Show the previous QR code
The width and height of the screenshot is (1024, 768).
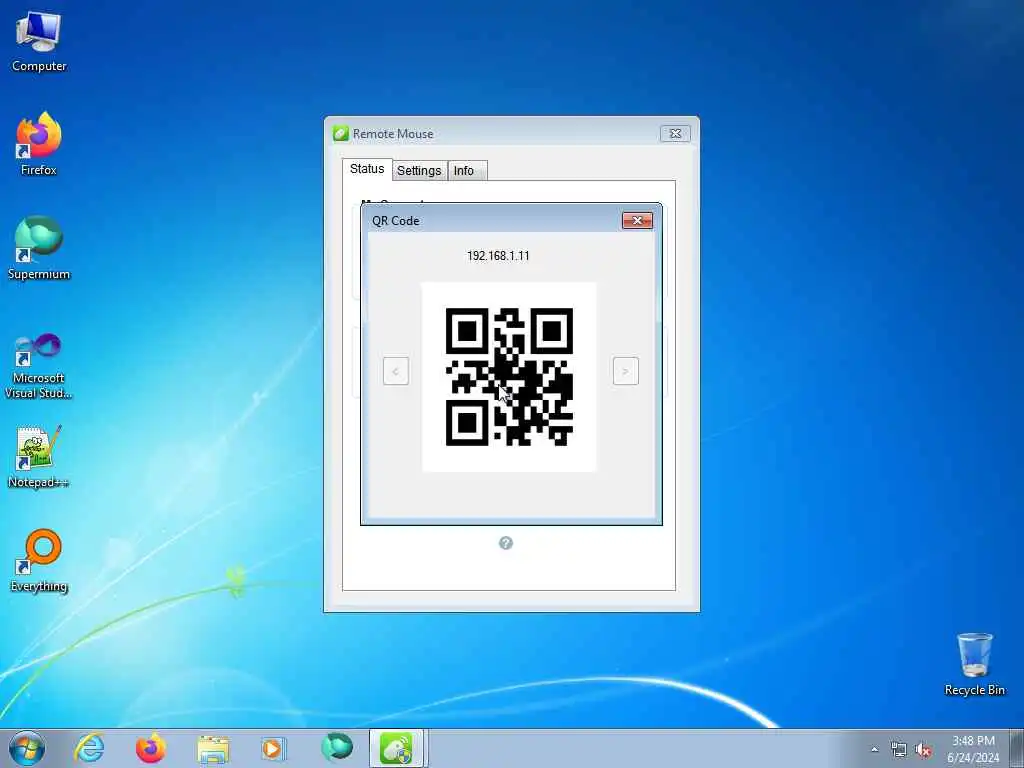pos(396,371)
